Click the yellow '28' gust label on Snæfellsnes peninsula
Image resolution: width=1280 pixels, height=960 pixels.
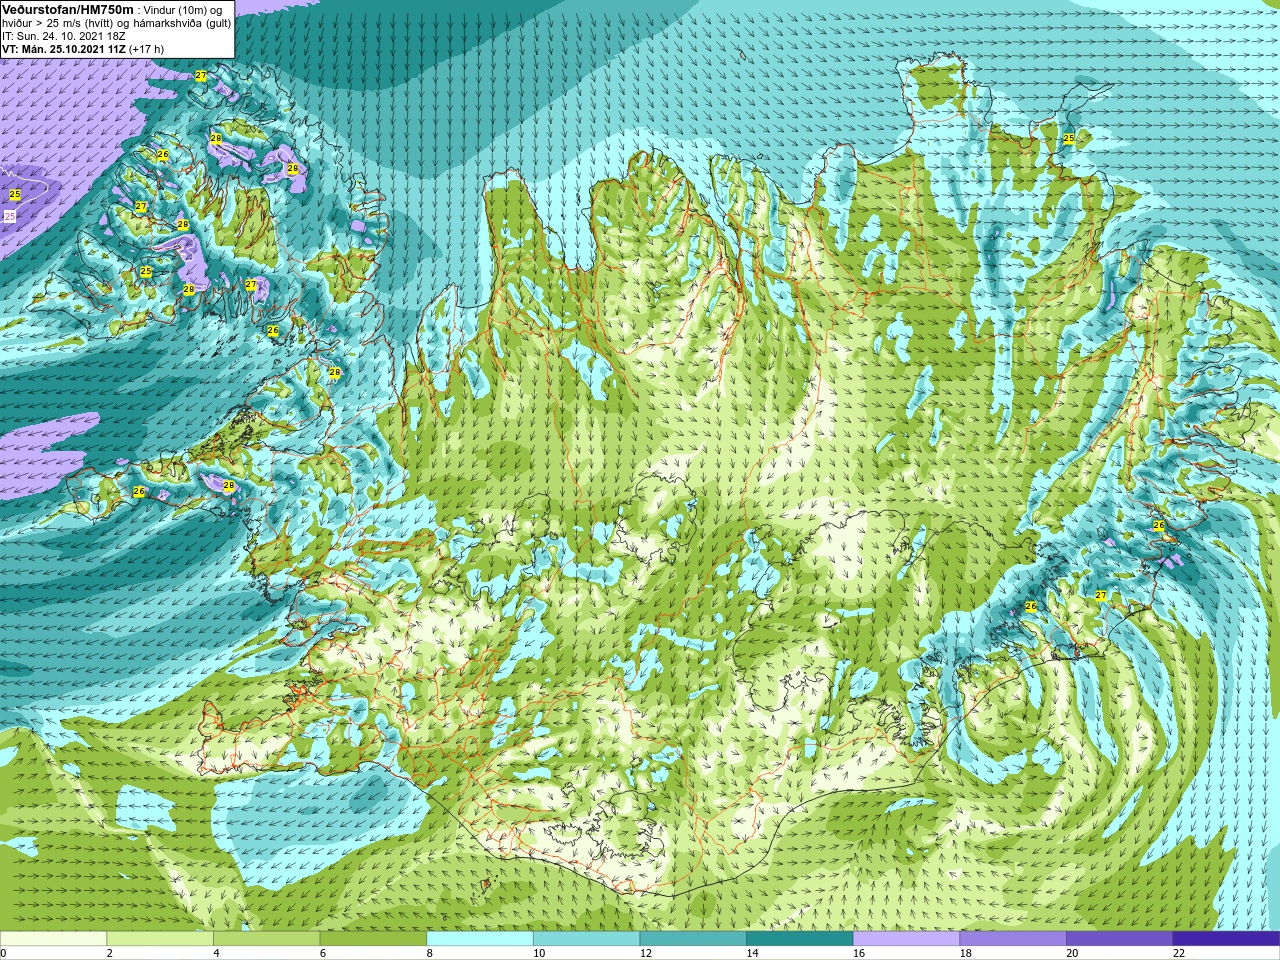tap(229, 486)
